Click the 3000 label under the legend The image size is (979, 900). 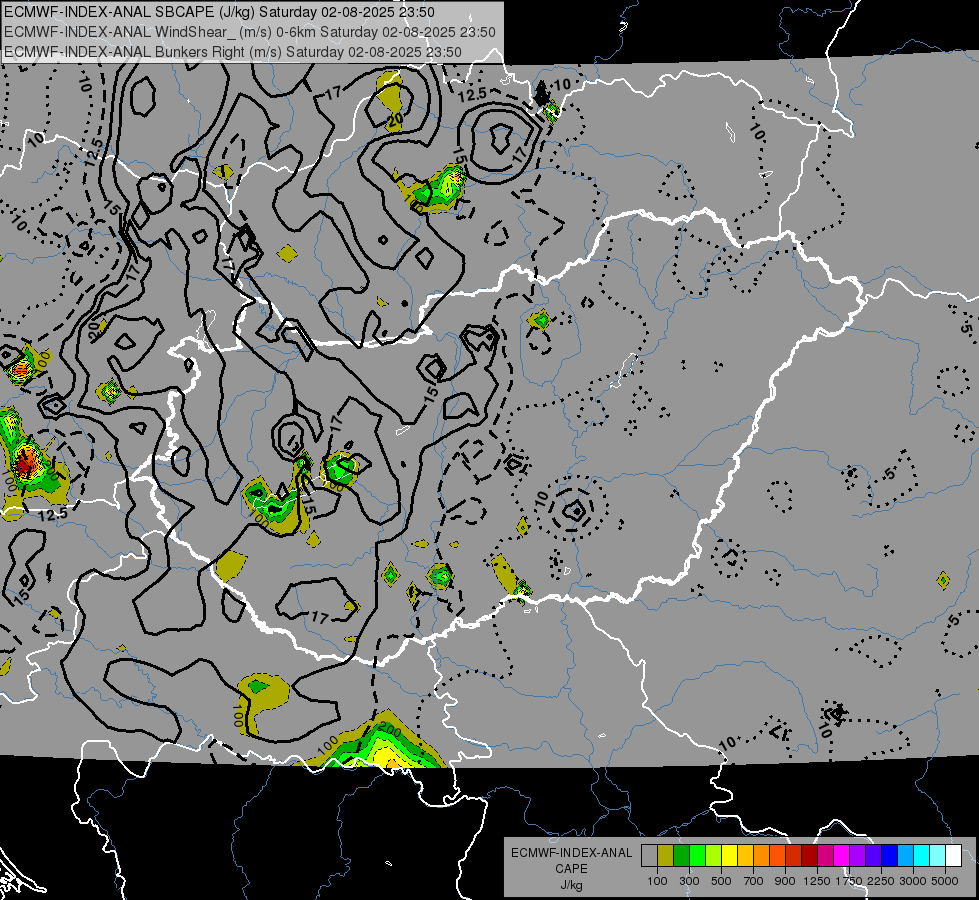(913, 881)
